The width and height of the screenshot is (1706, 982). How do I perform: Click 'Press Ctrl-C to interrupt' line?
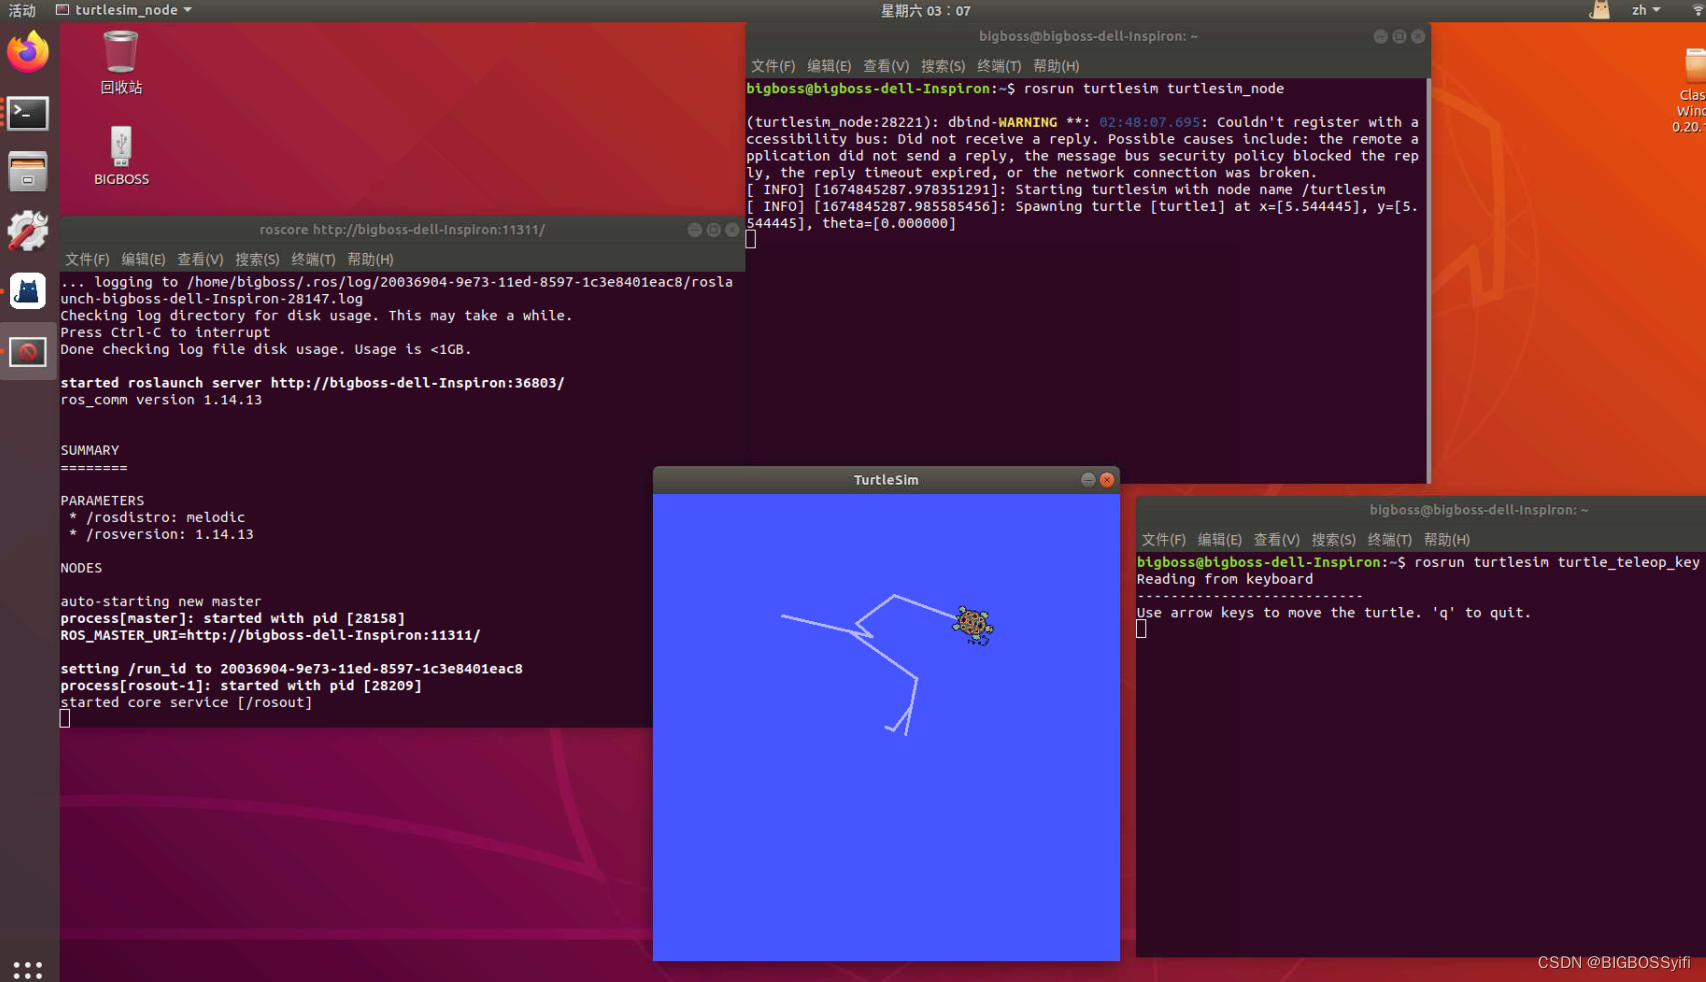(x=165, y=333)
